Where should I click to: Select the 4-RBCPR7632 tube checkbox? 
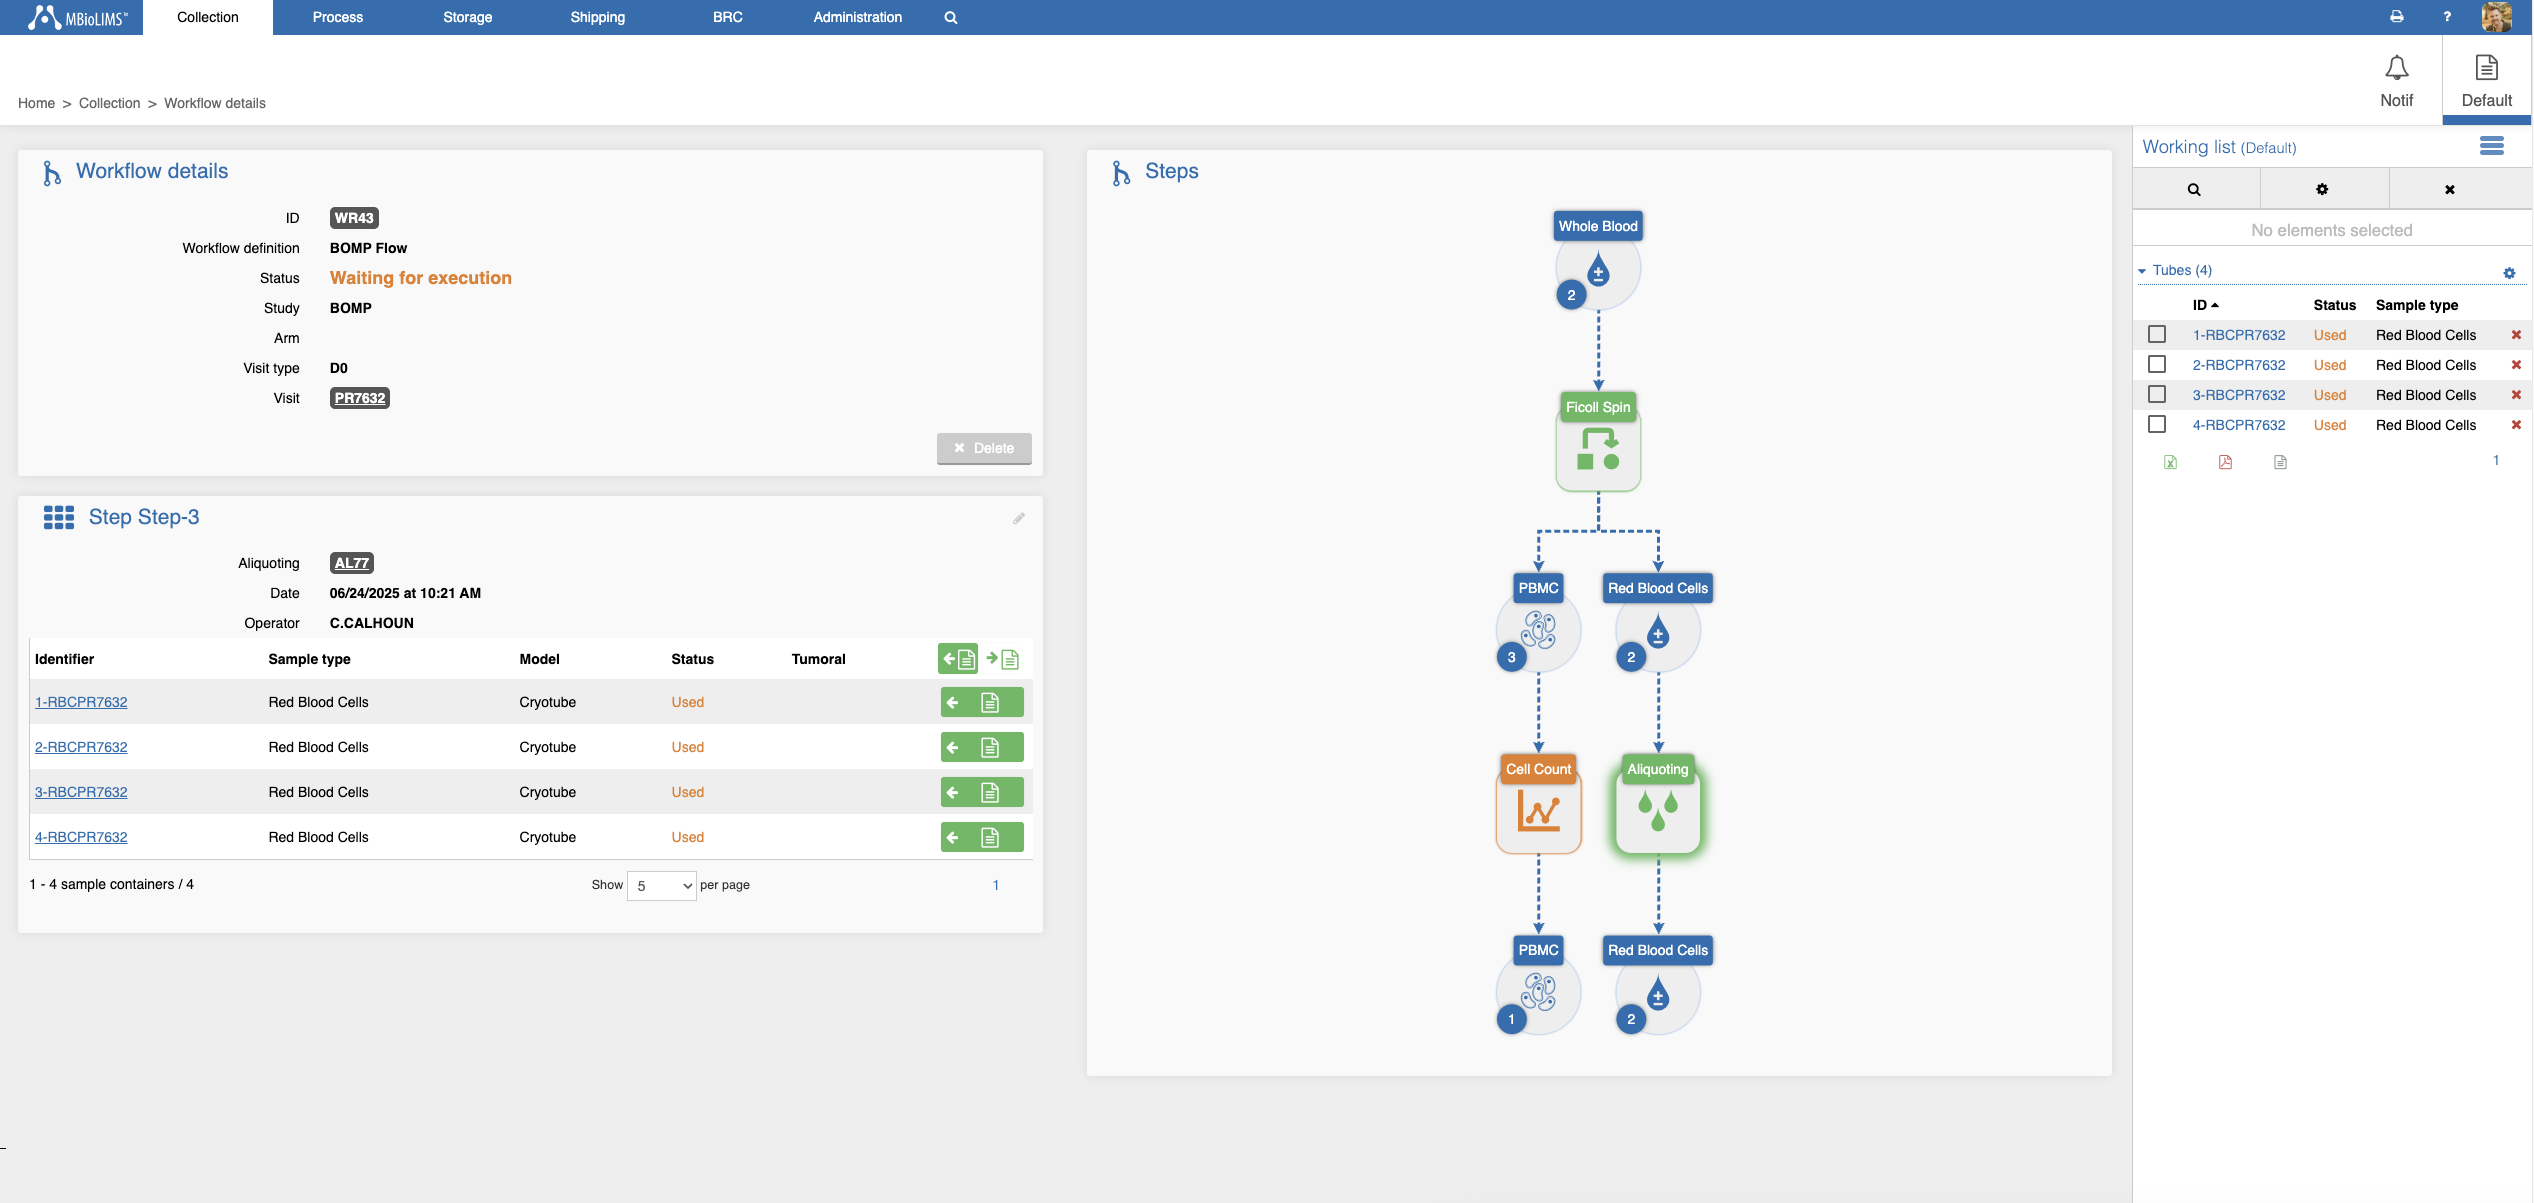pos(2157,425)
